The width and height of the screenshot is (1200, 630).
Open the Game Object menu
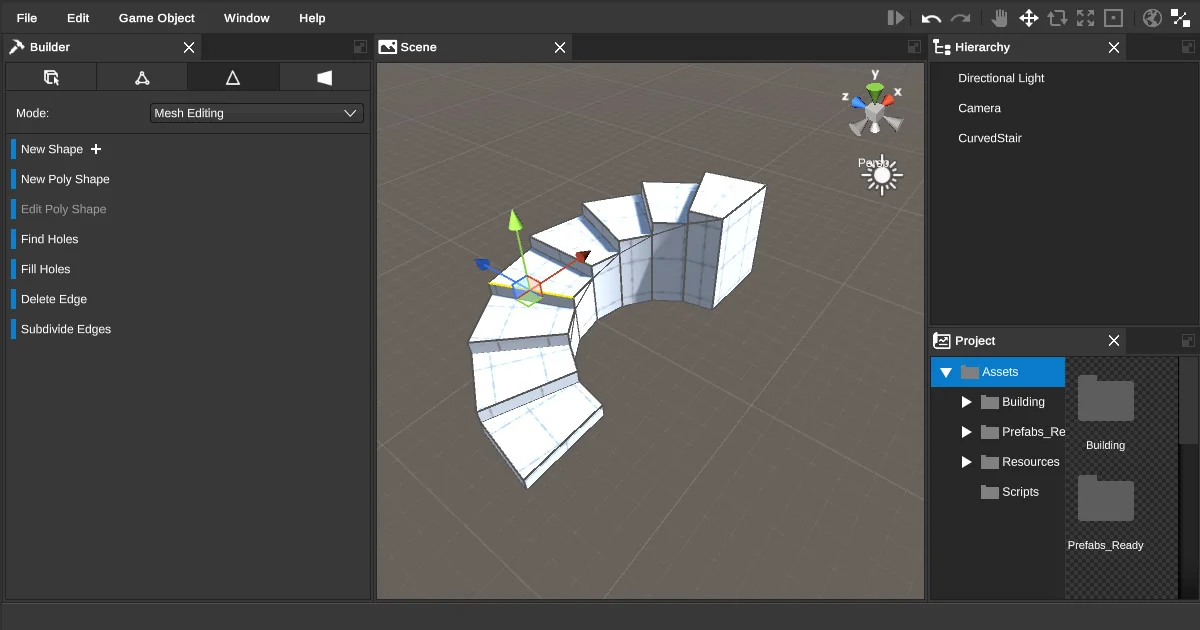click(156, 17)
